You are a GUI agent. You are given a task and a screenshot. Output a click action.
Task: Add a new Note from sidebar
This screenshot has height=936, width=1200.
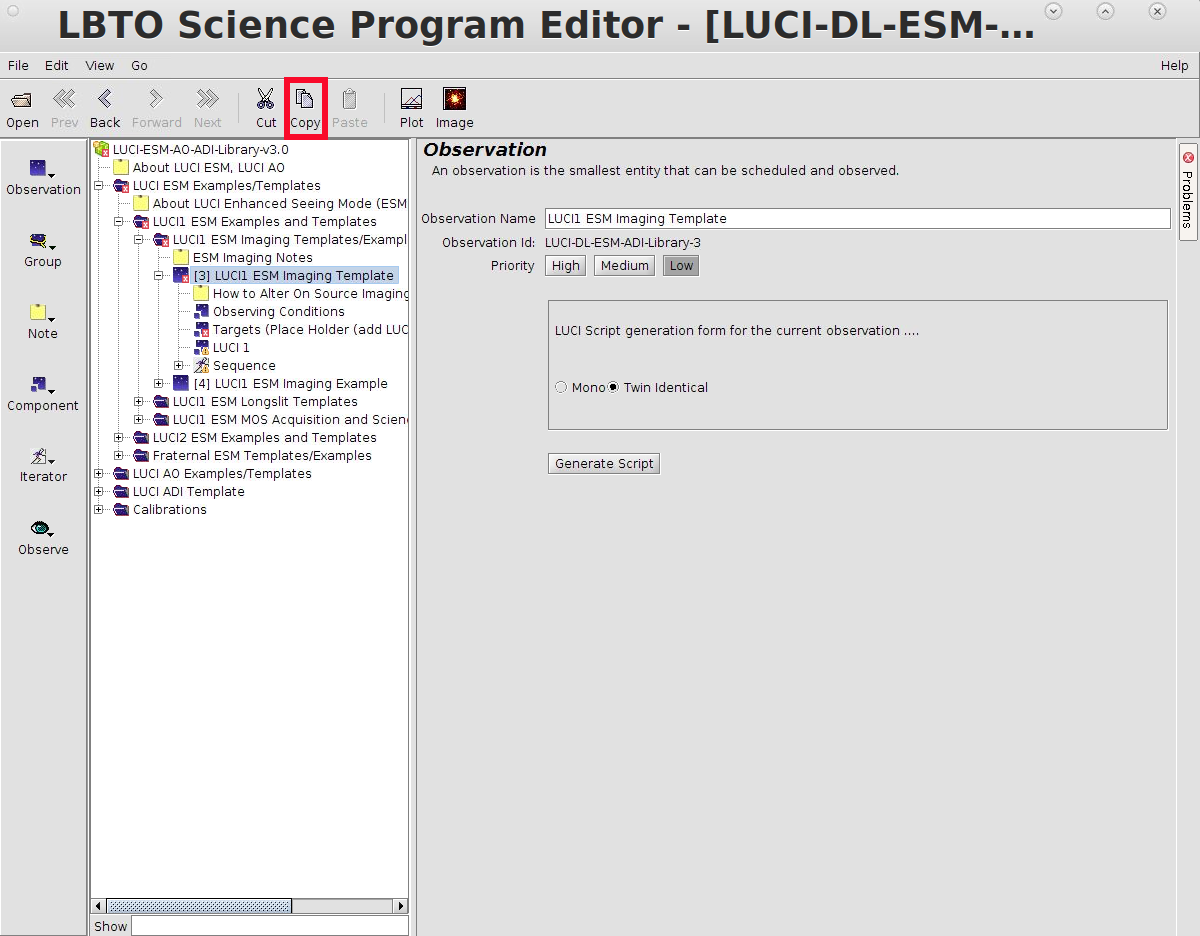[43, 321]
